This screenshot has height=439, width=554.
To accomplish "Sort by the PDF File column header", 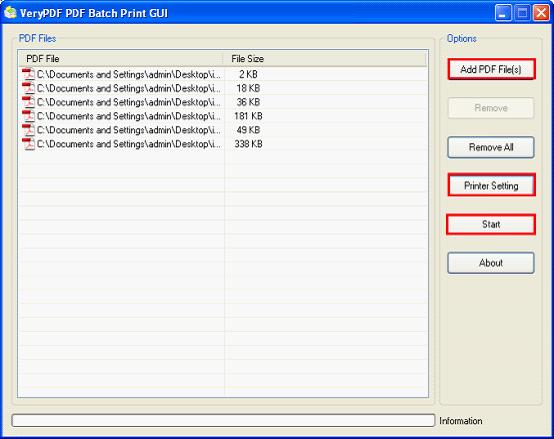I will click(121, 59).
